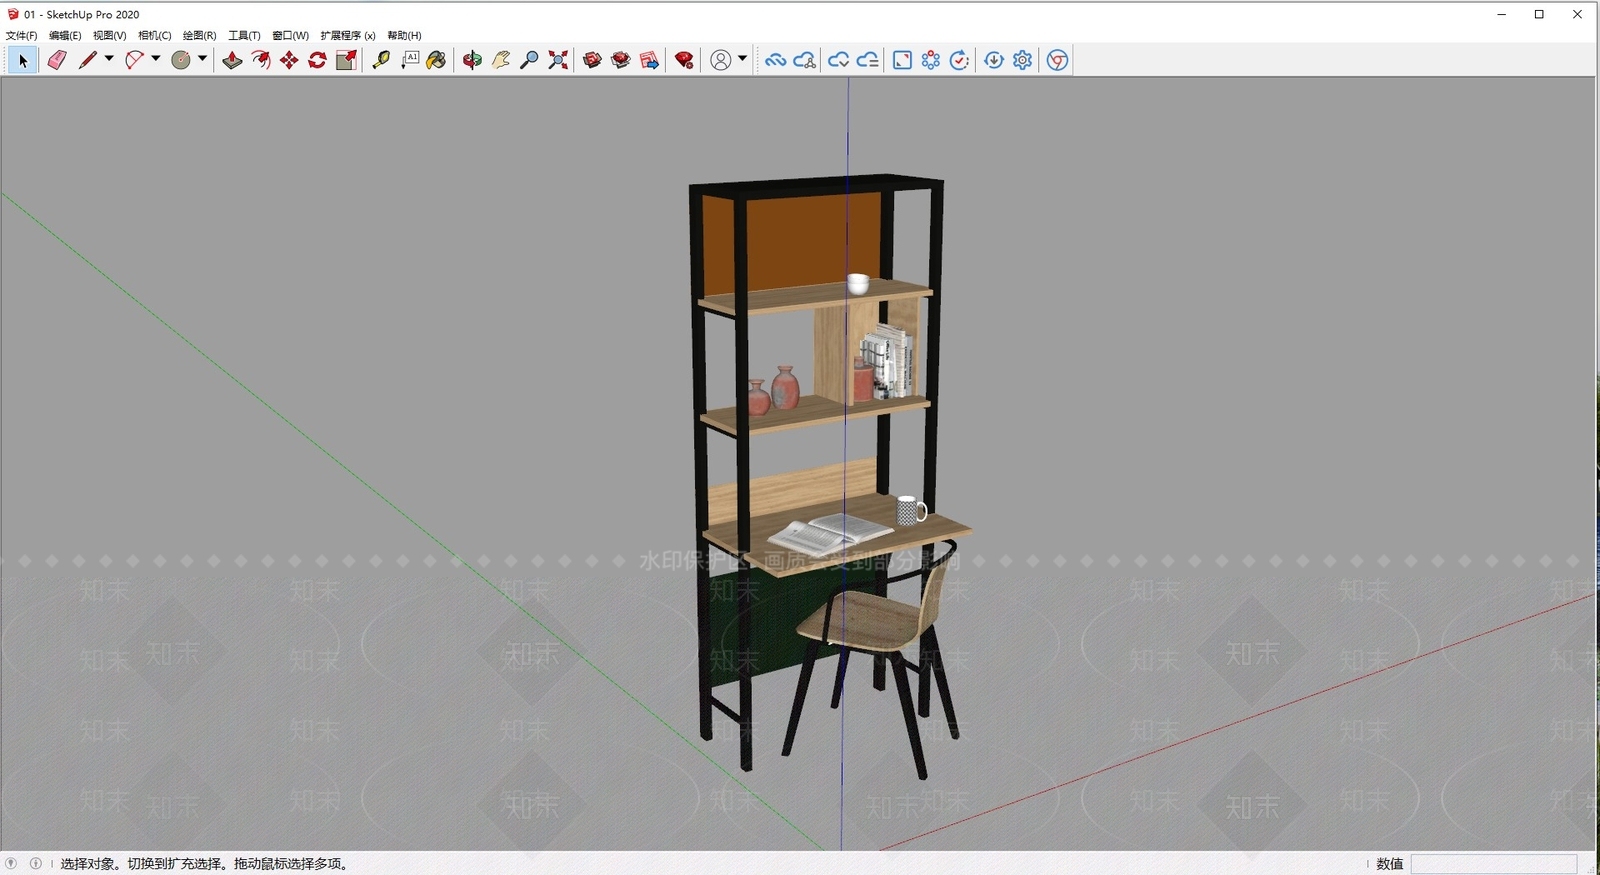The width and height of the screenshot is (1600, 875).
Task: Open the Extension Warehouse
Action: (621, 60)
